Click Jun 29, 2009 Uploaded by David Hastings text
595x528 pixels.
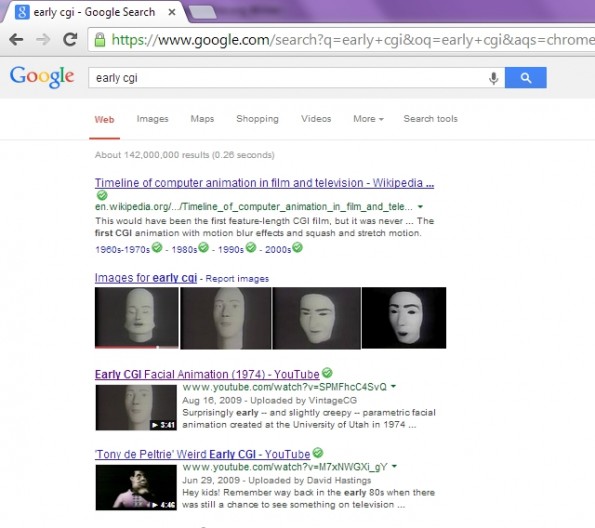[x=276, y=480]
